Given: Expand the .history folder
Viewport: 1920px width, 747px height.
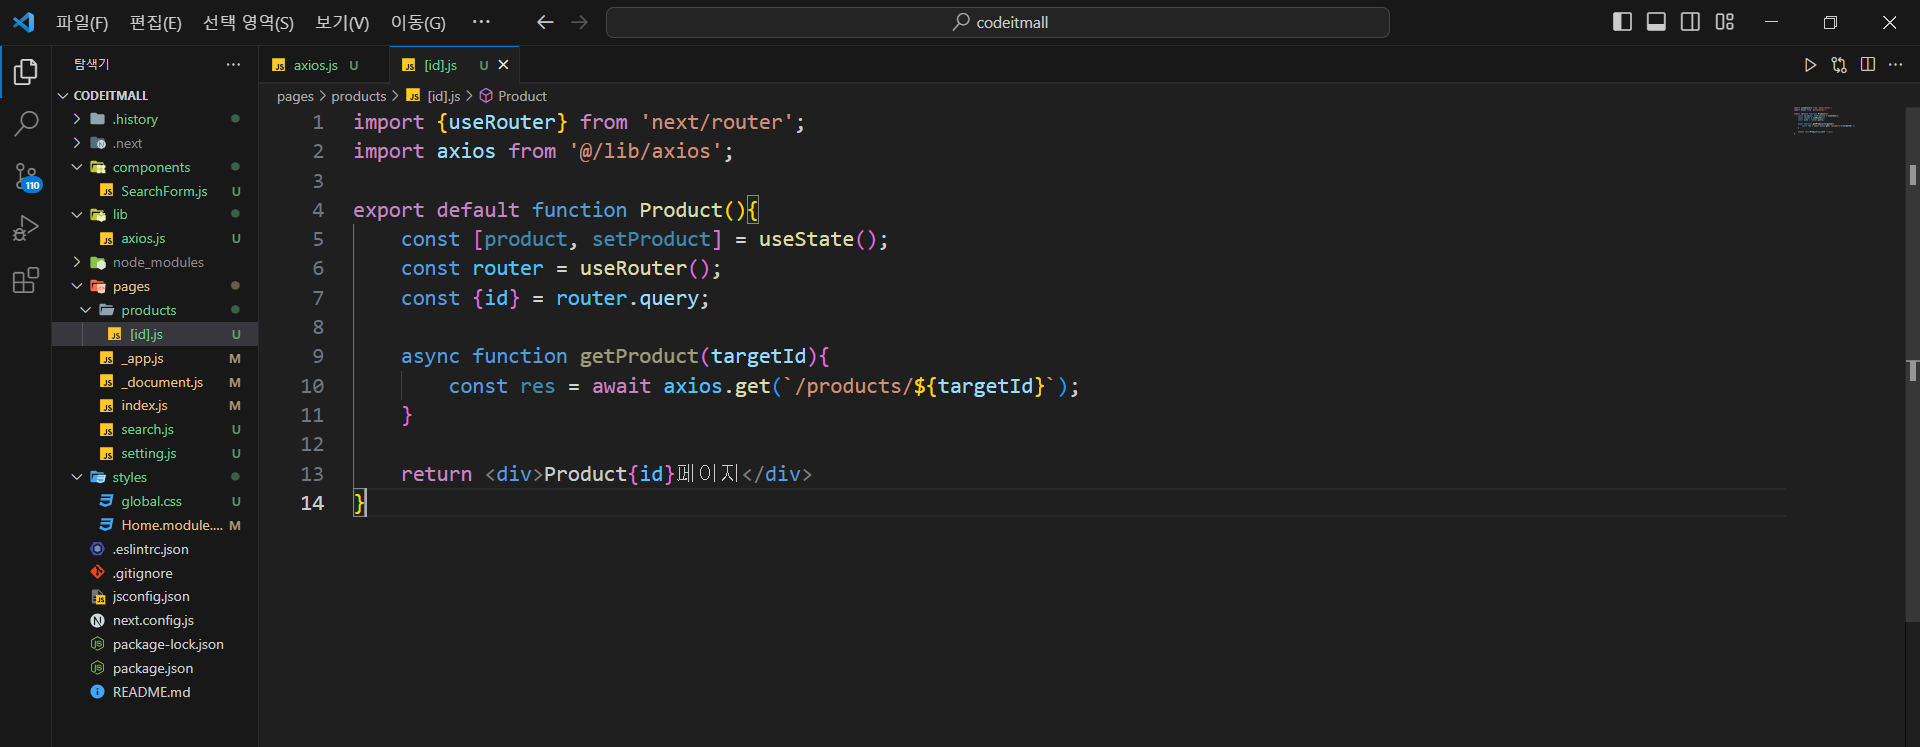Looking at the screenshot, I should (x=155, y=119).
